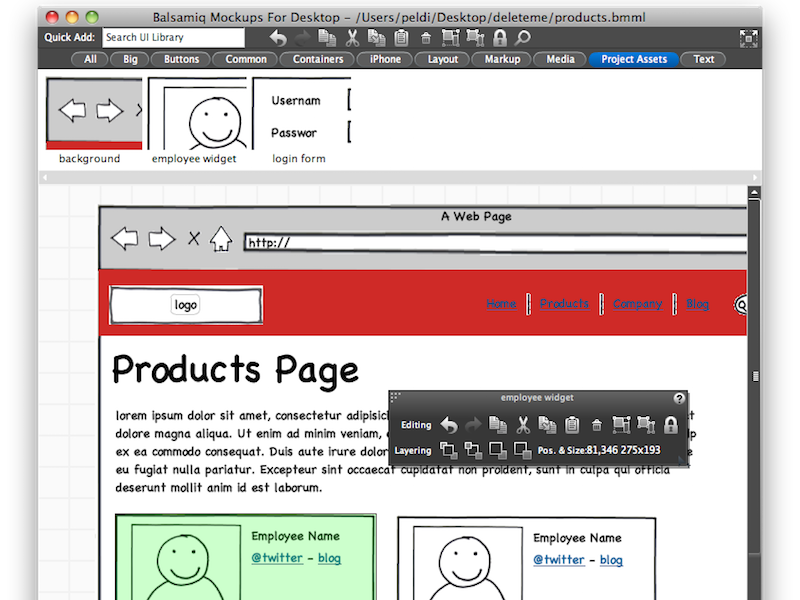Click inside the Quick Add search field
800x600 pixels.
click(173, 37)
